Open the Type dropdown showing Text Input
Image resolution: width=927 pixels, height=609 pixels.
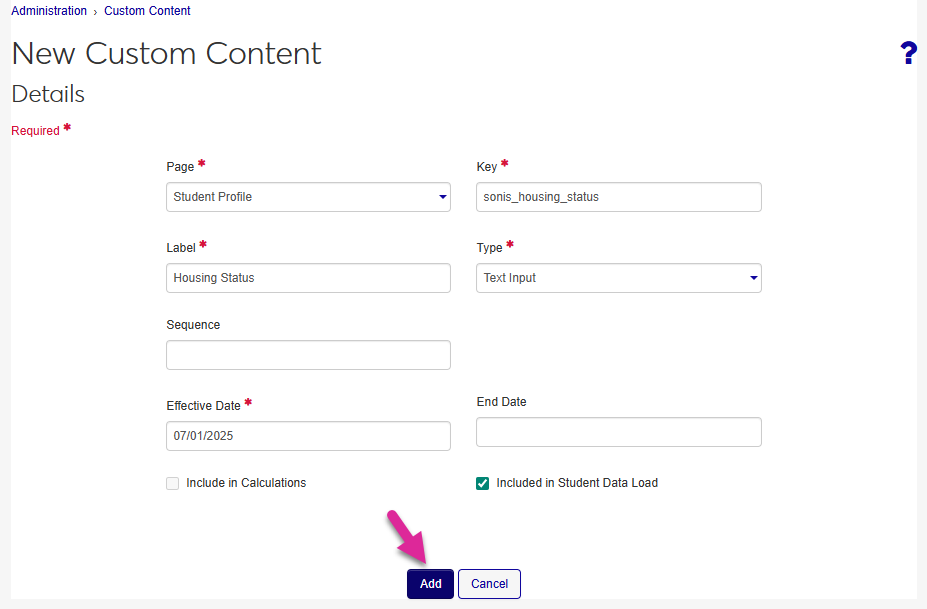click(618, 278)
